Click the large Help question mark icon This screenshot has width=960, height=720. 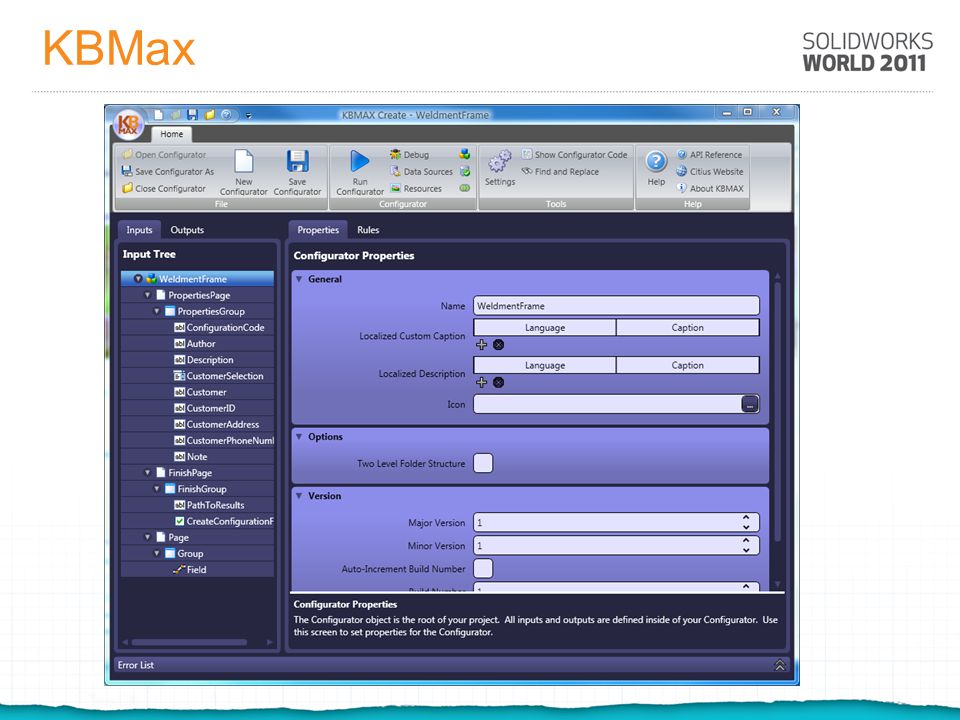point(656,162)
